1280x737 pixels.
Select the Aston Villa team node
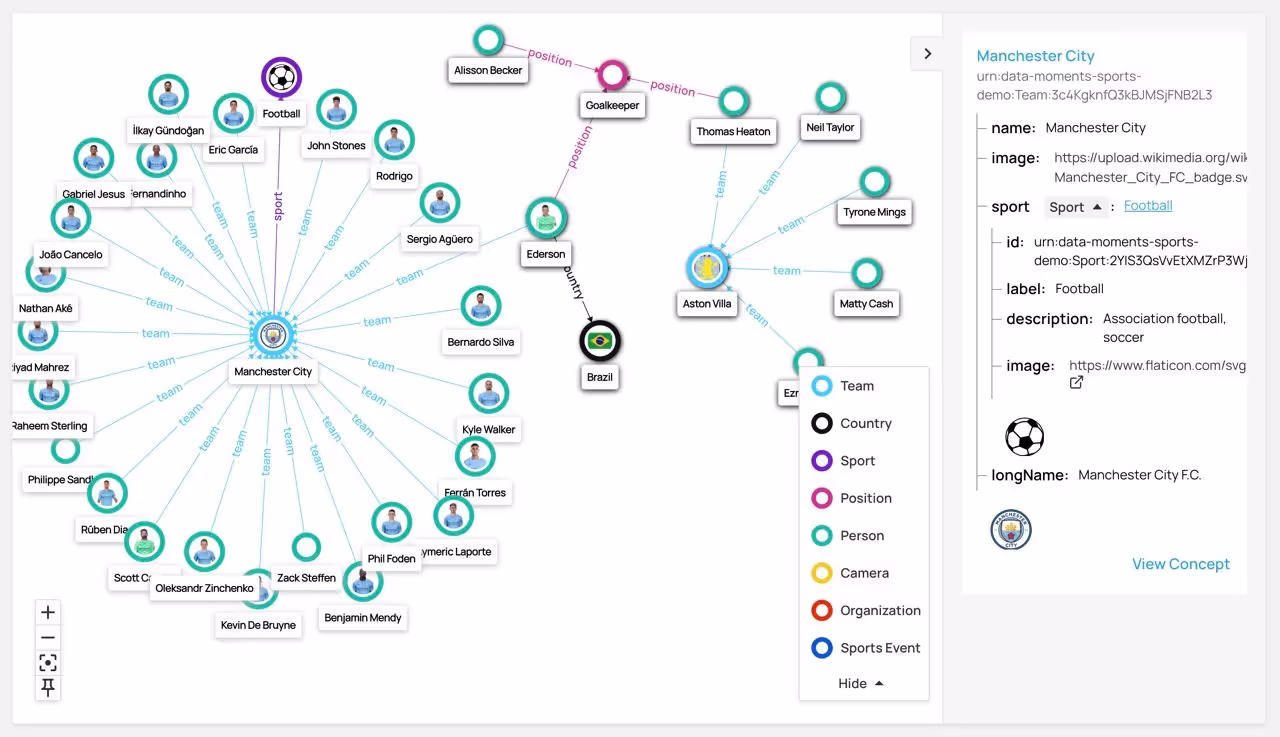tap(707, 269)
